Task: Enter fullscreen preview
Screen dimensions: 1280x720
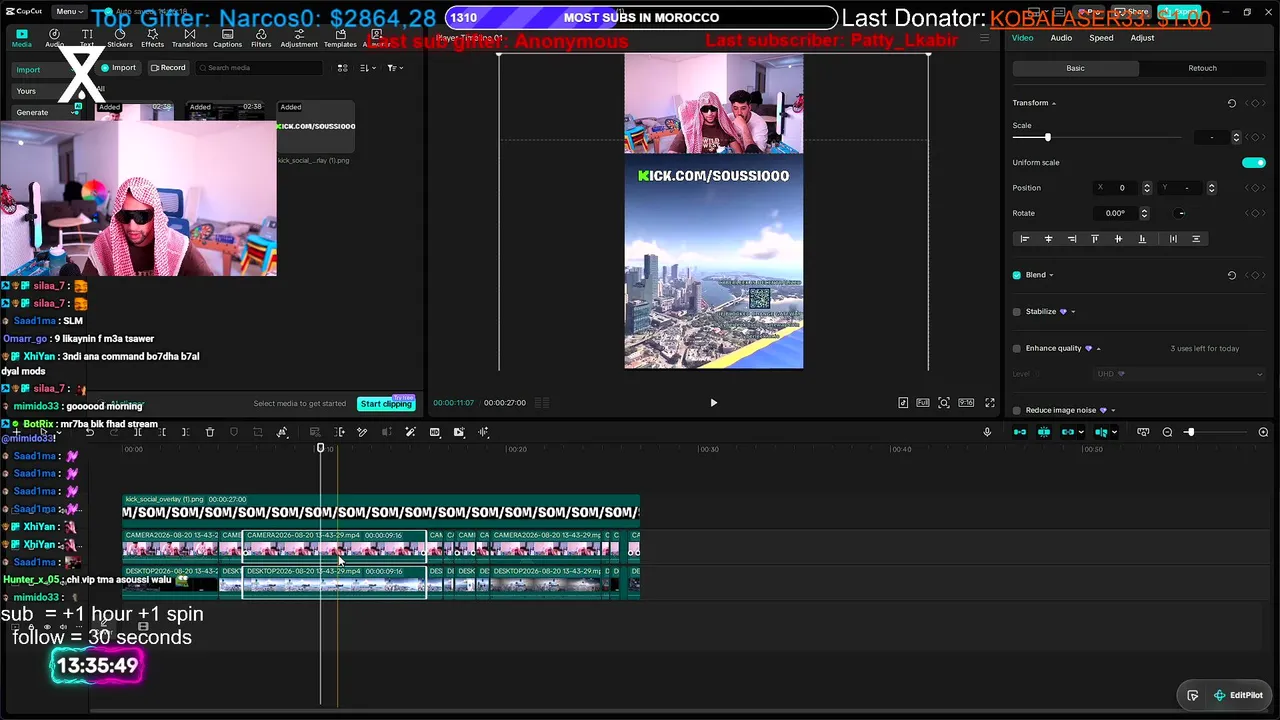Action: (990, 403)
